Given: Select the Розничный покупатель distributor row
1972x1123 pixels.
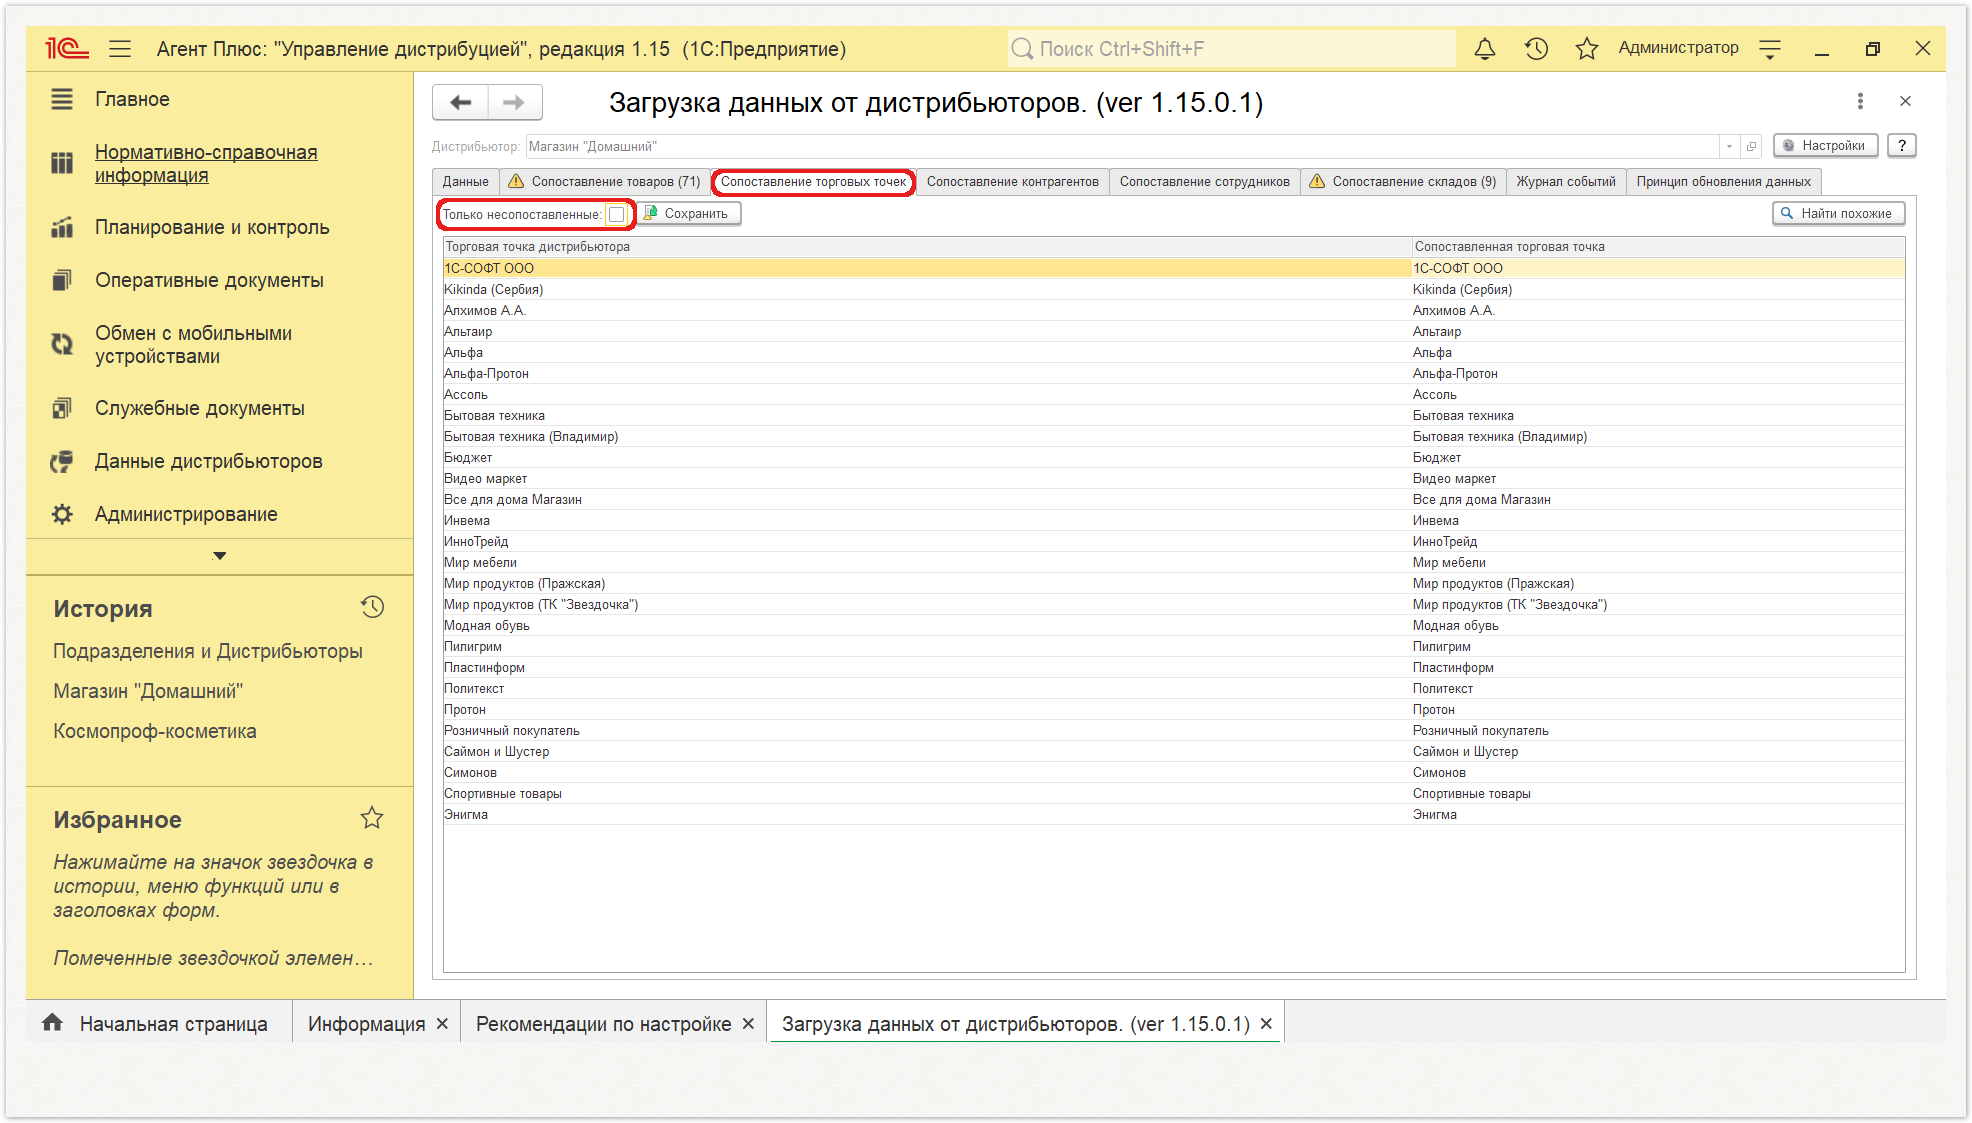Looking at the screenshot, I should click(x=926, y=730).
